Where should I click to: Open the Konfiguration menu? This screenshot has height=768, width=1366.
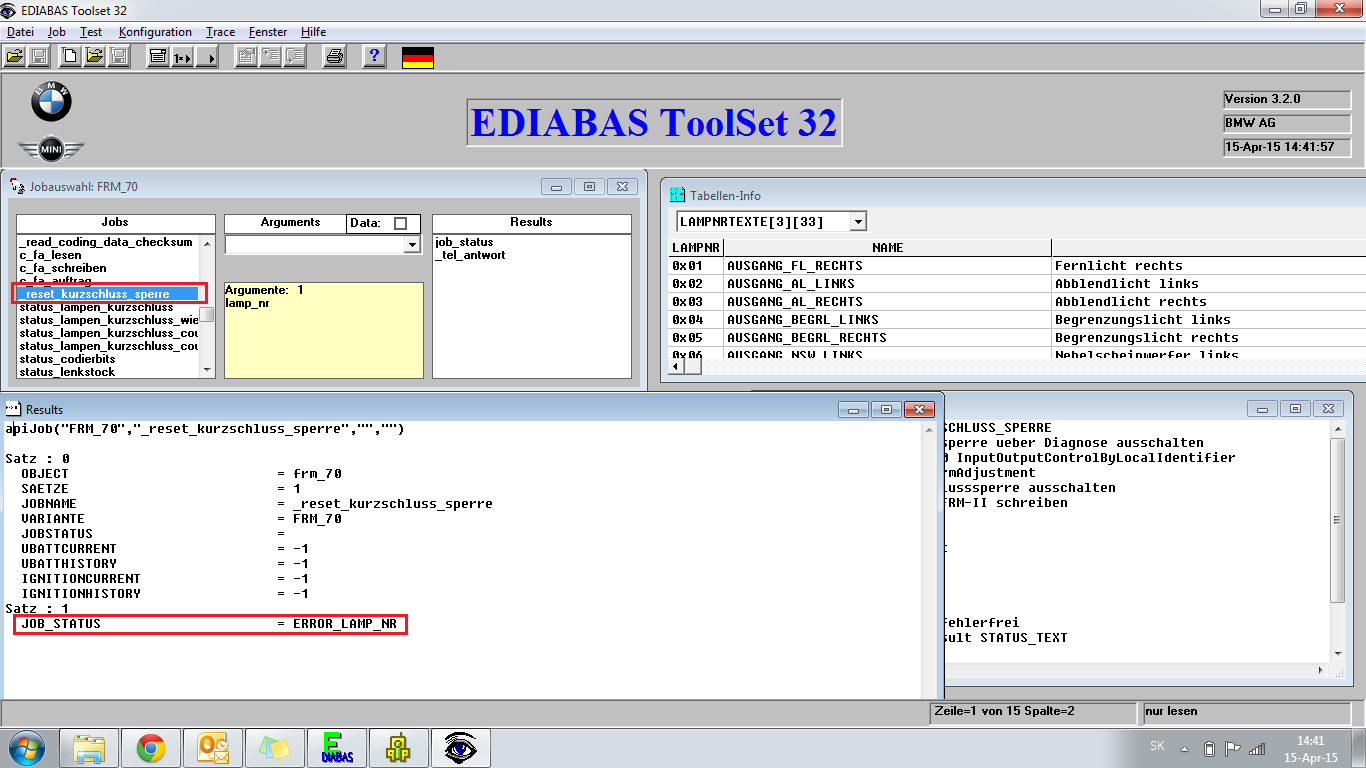154,32
